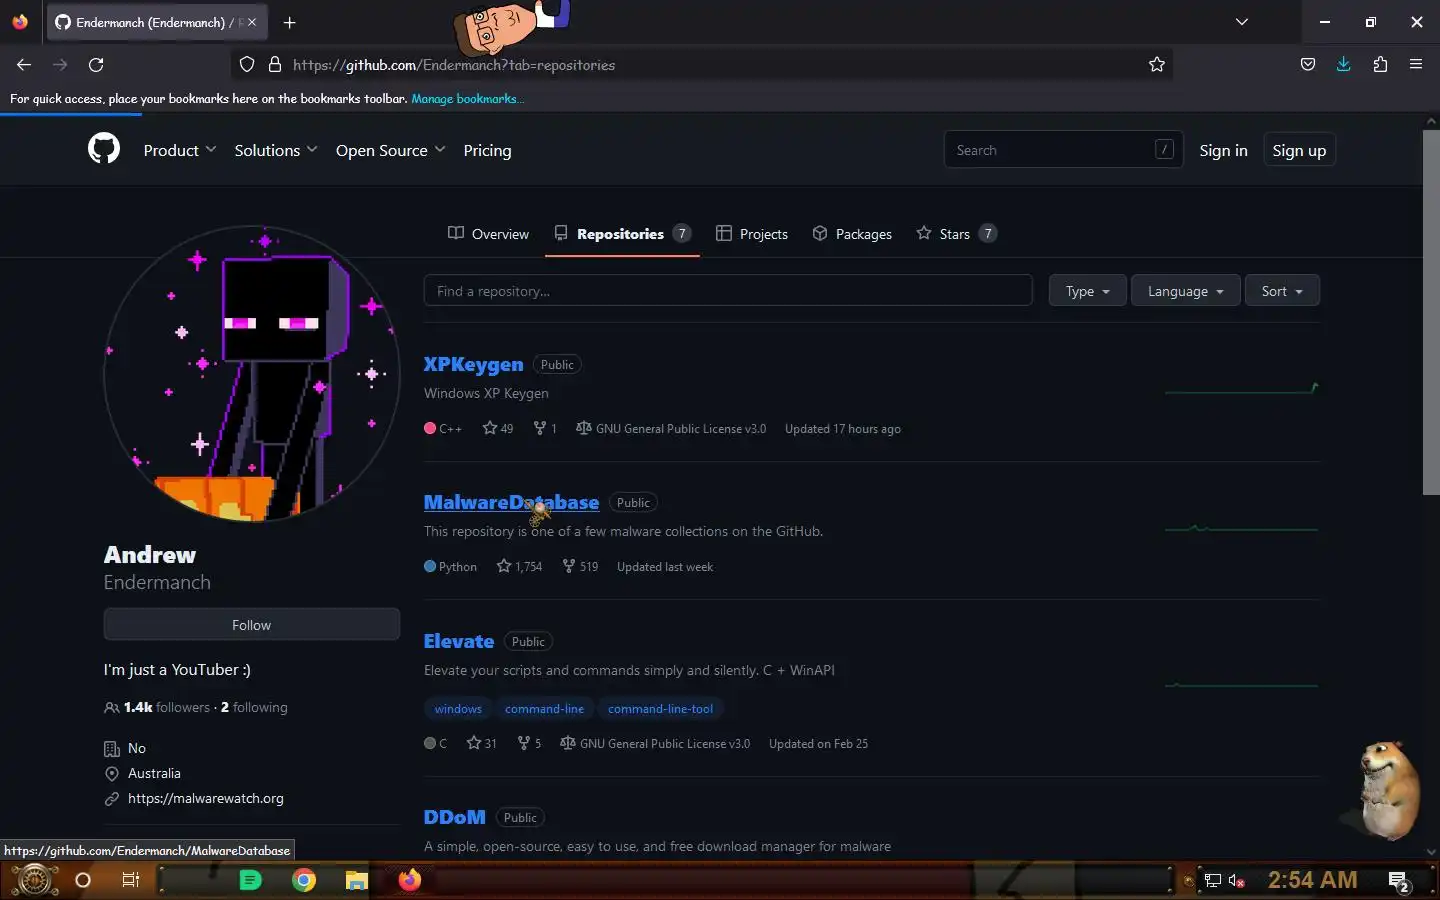Open the DDoM repository
This screenshot has height=900, width=1440.
pos(454,817)
